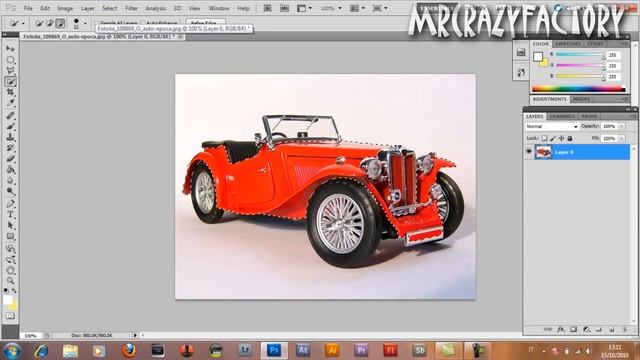Select the Brush tool
The width and height of the screenshot is (640, 360).
click(10, 126)
